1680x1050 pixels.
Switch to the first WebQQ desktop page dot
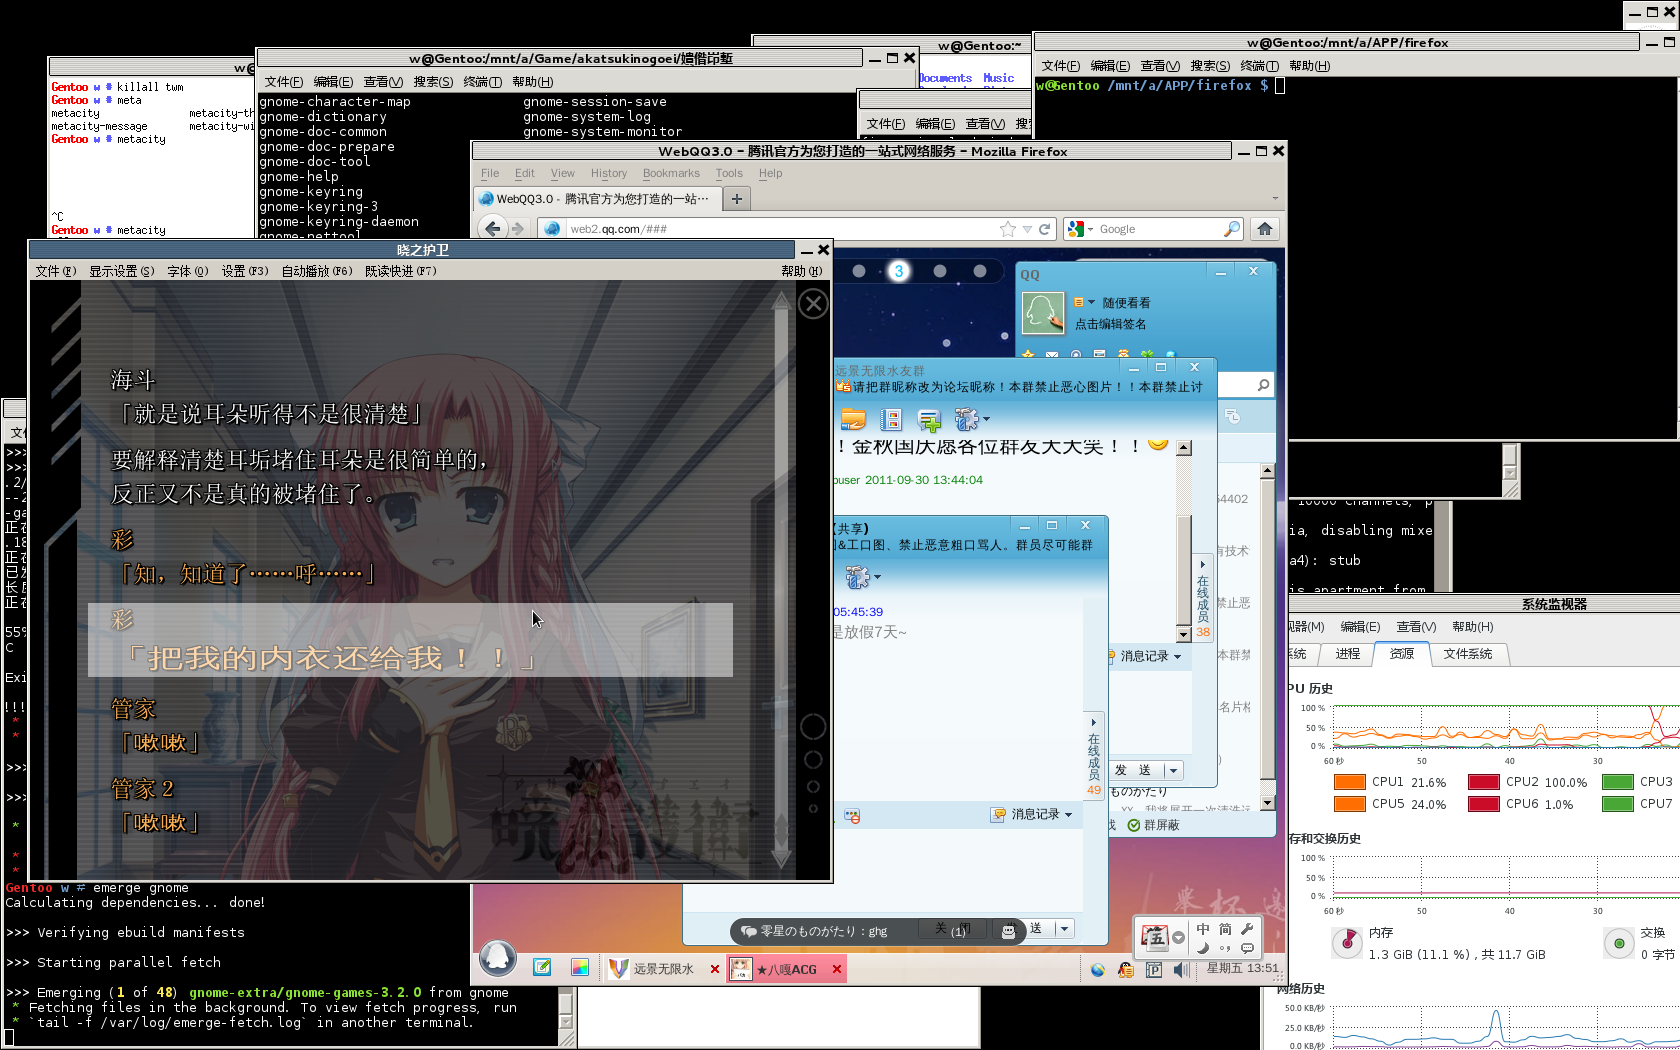[x=859, y=271]
